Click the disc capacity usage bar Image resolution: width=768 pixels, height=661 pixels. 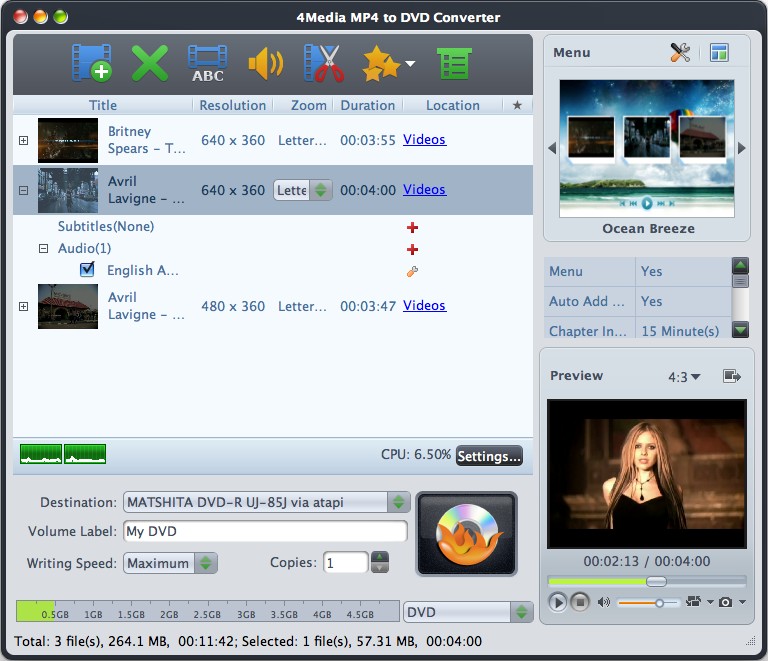(x=208, y=611)
